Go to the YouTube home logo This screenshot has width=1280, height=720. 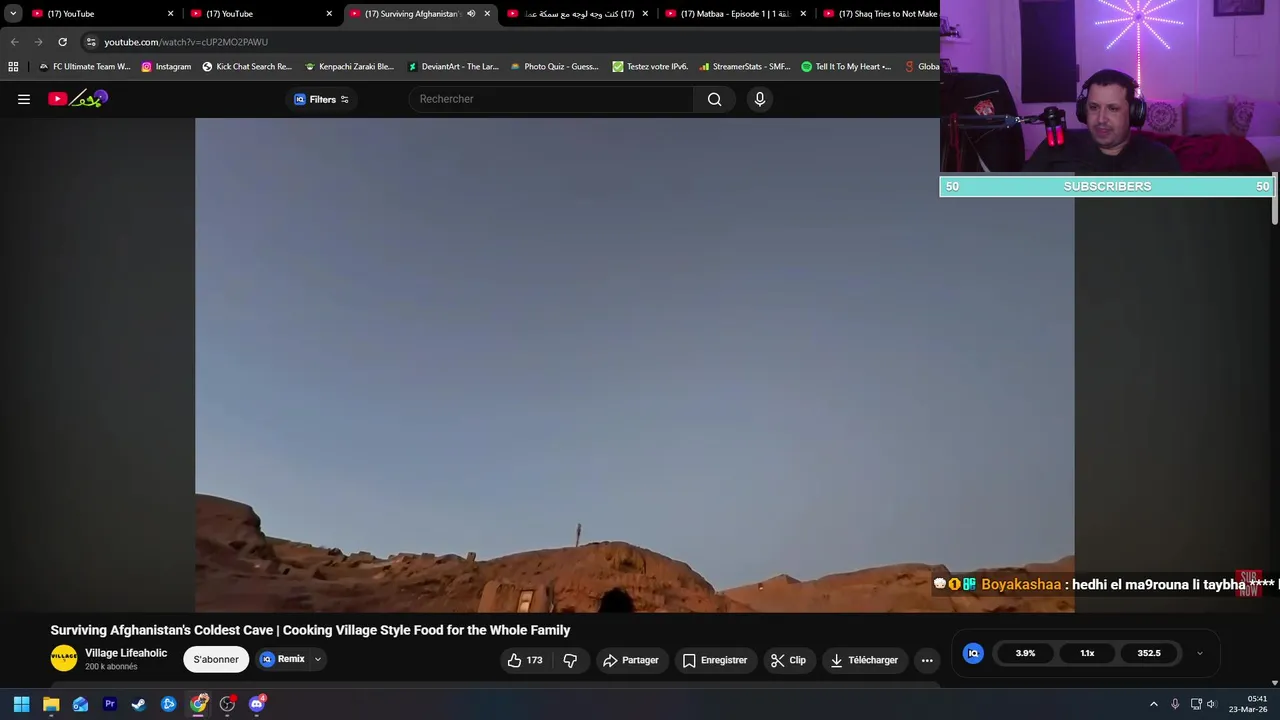pos(77,98)
